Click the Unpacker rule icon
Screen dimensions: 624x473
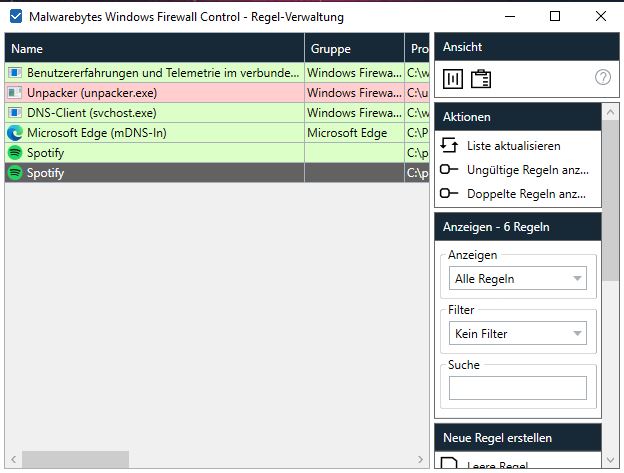[15, 93]
